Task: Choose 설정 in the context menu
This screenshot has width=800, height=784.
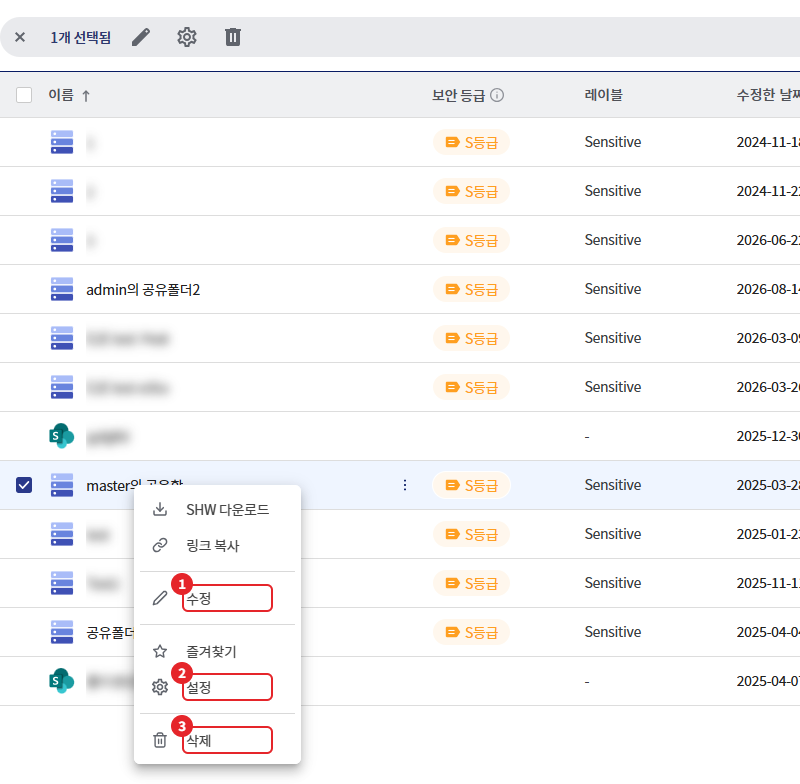Action: coord(198,688)
